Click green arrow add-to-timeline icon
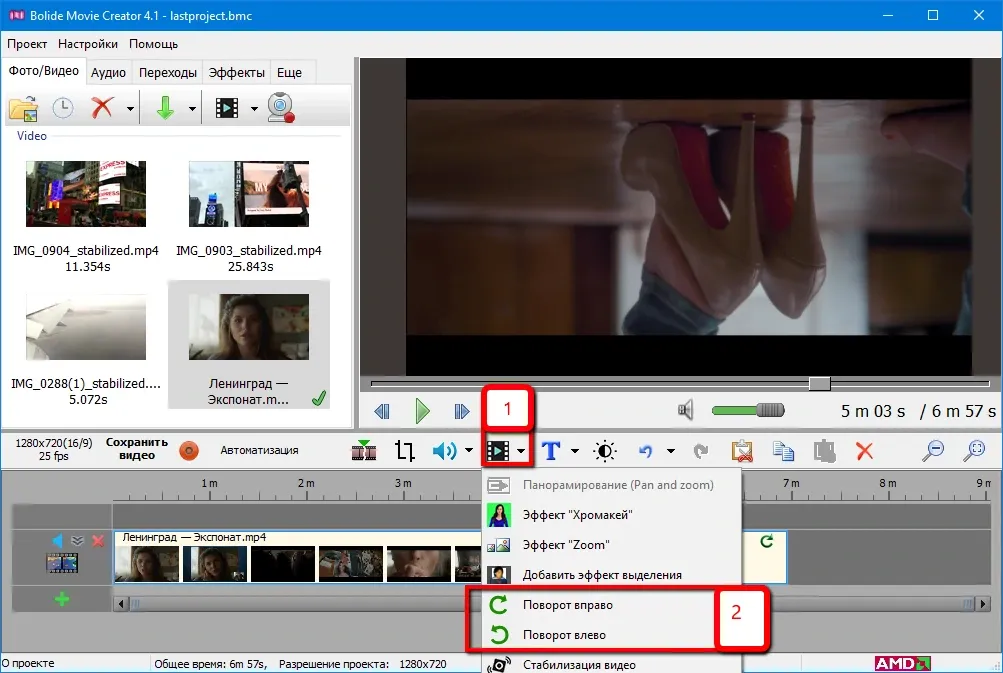 (165, 108)
